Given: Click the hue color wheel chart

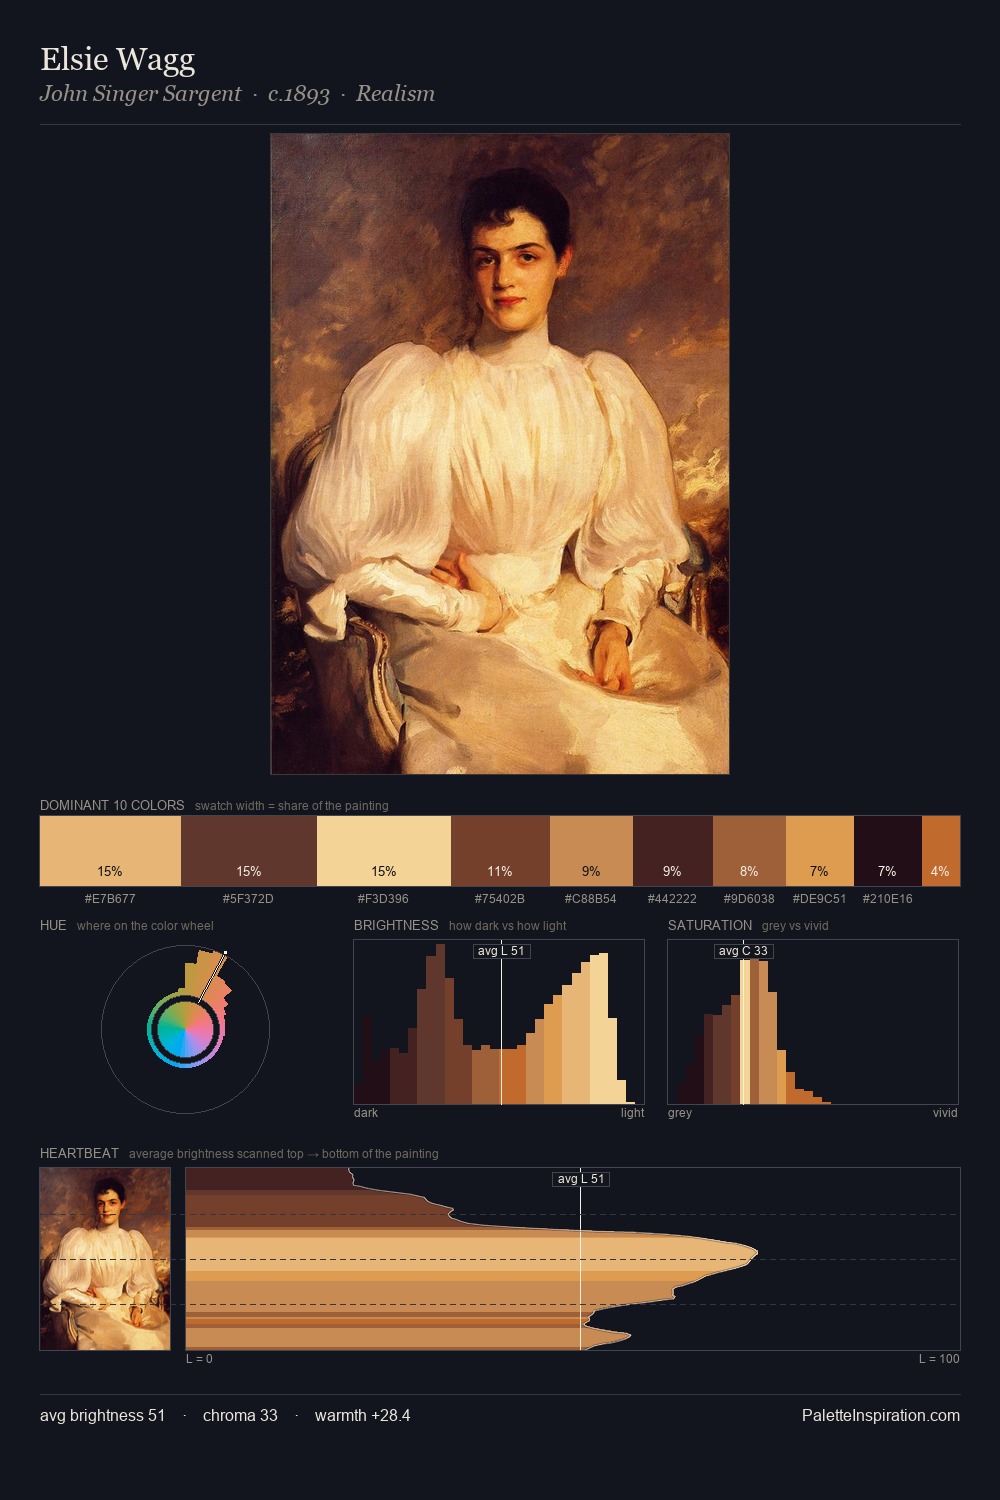Looking at the screenshot, I should coord(185,1029).
